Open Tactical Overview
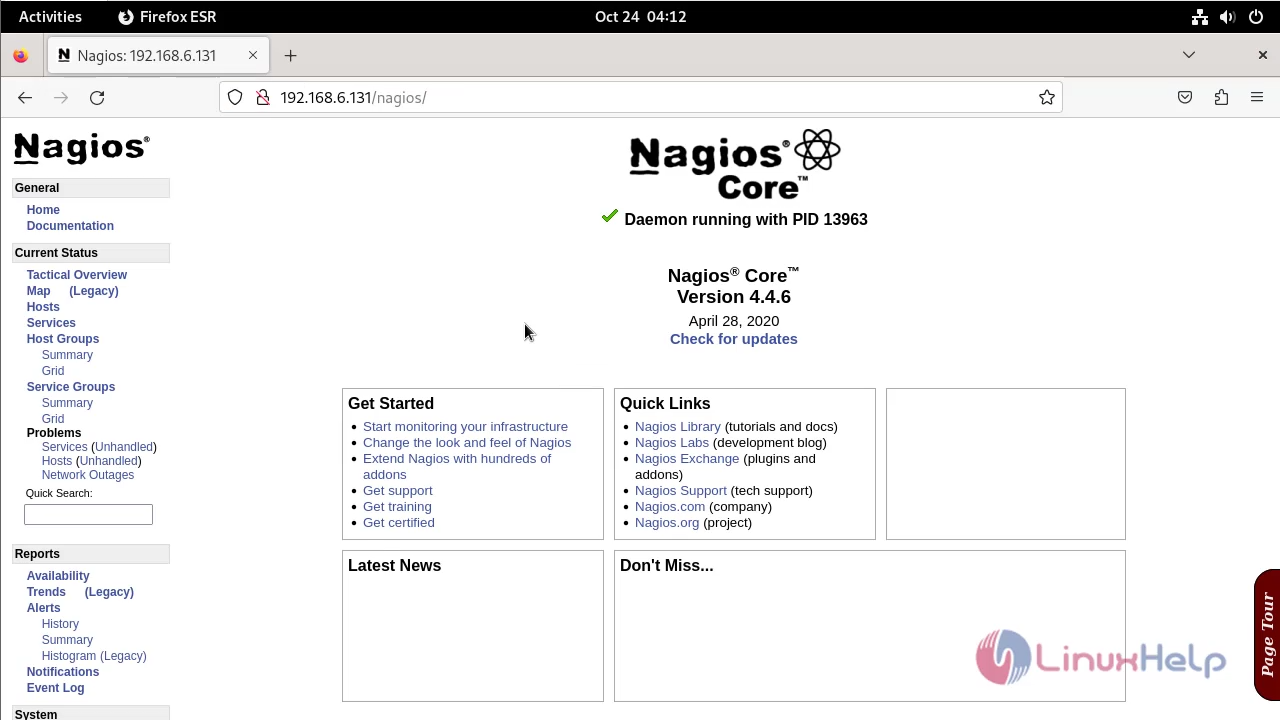 coord(76,275)
